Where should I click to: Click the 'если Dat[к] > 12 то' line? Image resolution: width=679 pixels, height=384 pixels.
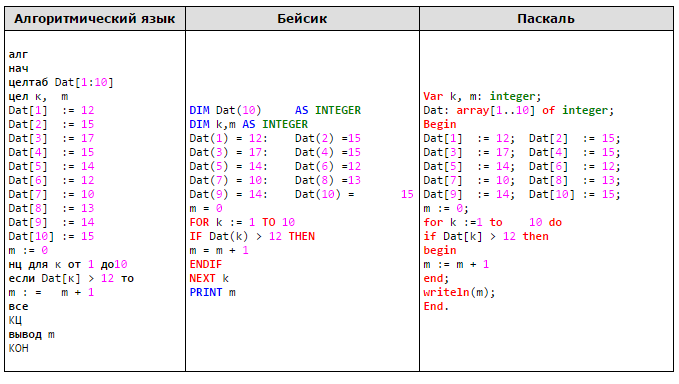click(71, 278)
